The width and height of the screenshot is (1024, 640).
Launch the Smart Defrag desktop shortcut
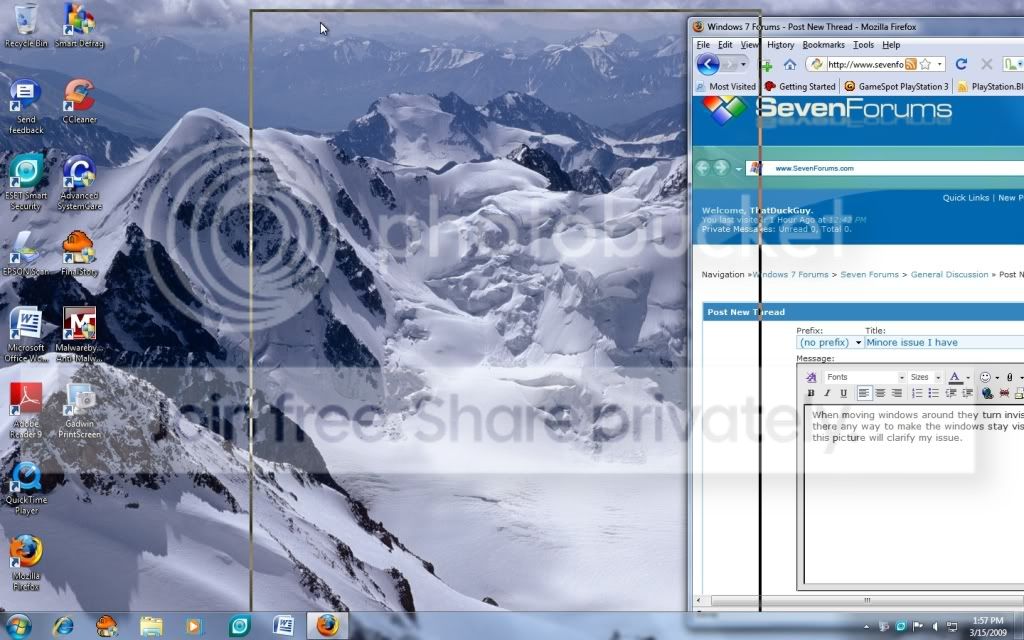[79, 26]
